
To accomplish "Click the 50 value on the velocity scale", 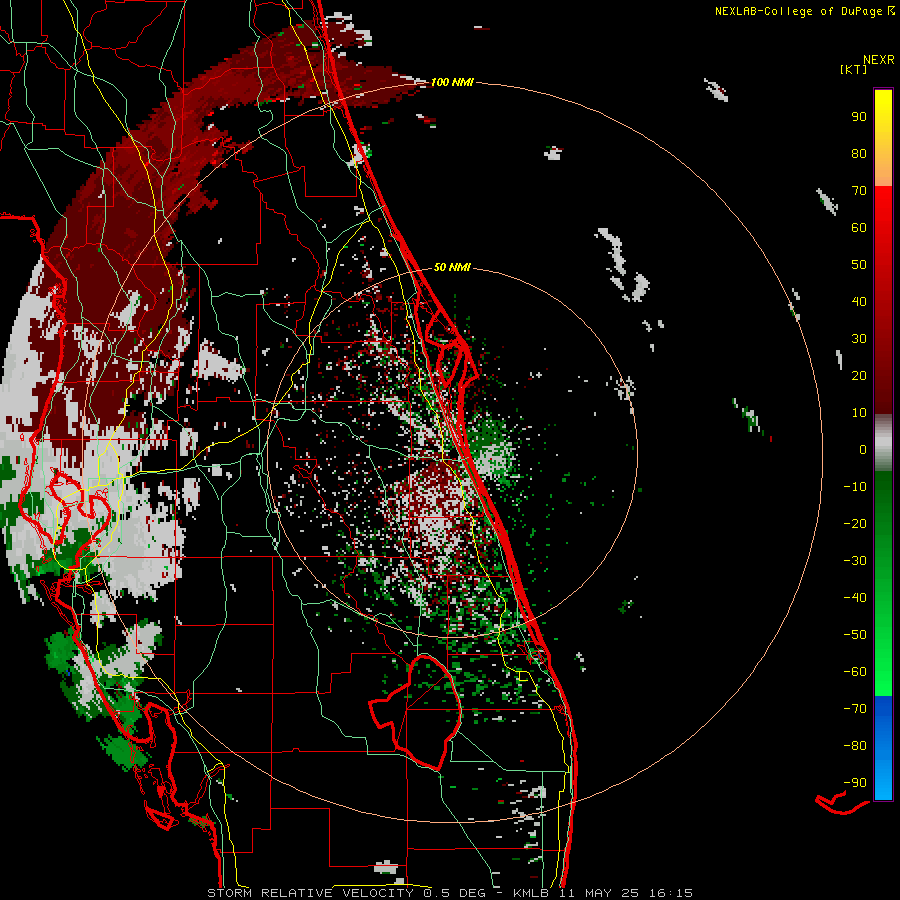I will [x=859, y=265].
